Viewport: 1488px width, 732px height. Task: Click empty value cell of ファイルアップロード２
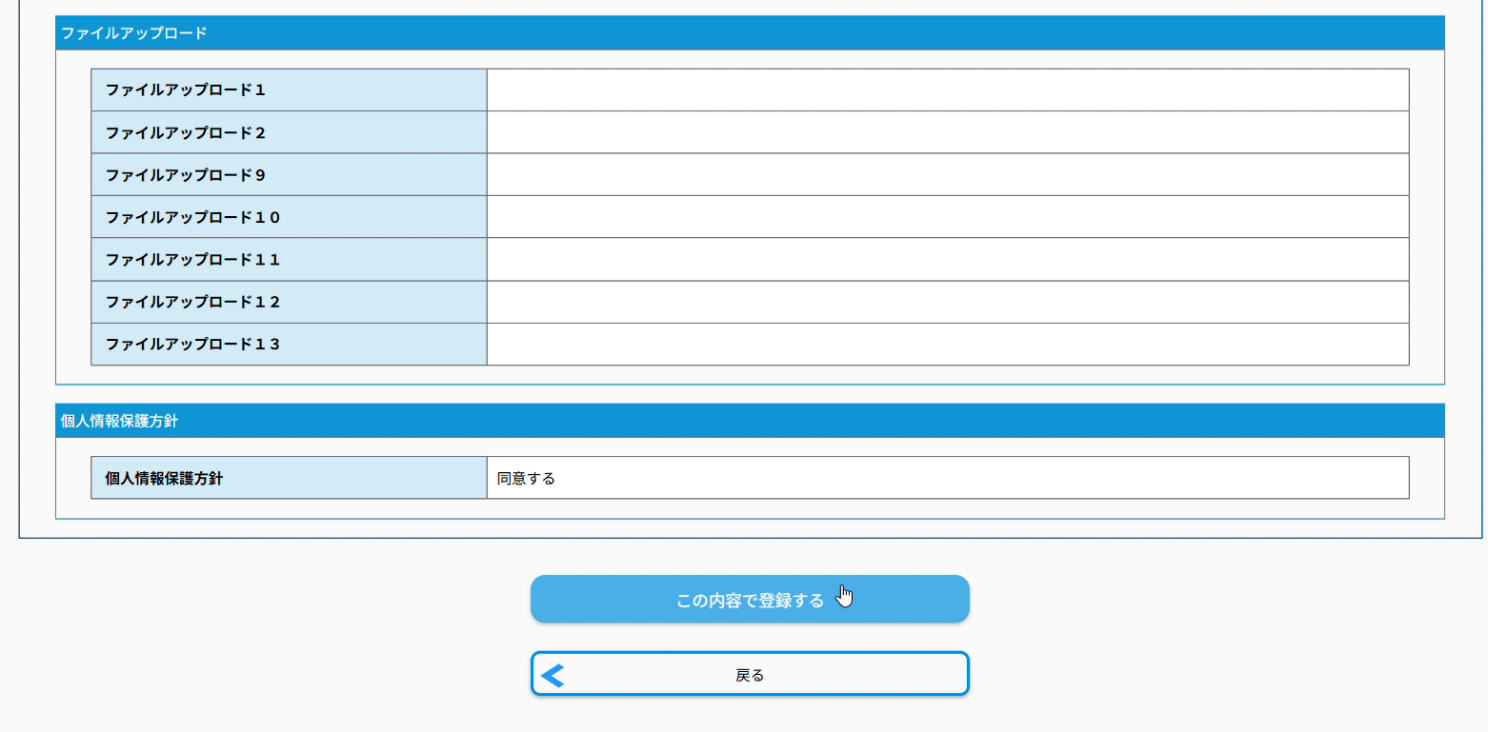(x=947, y=133)
